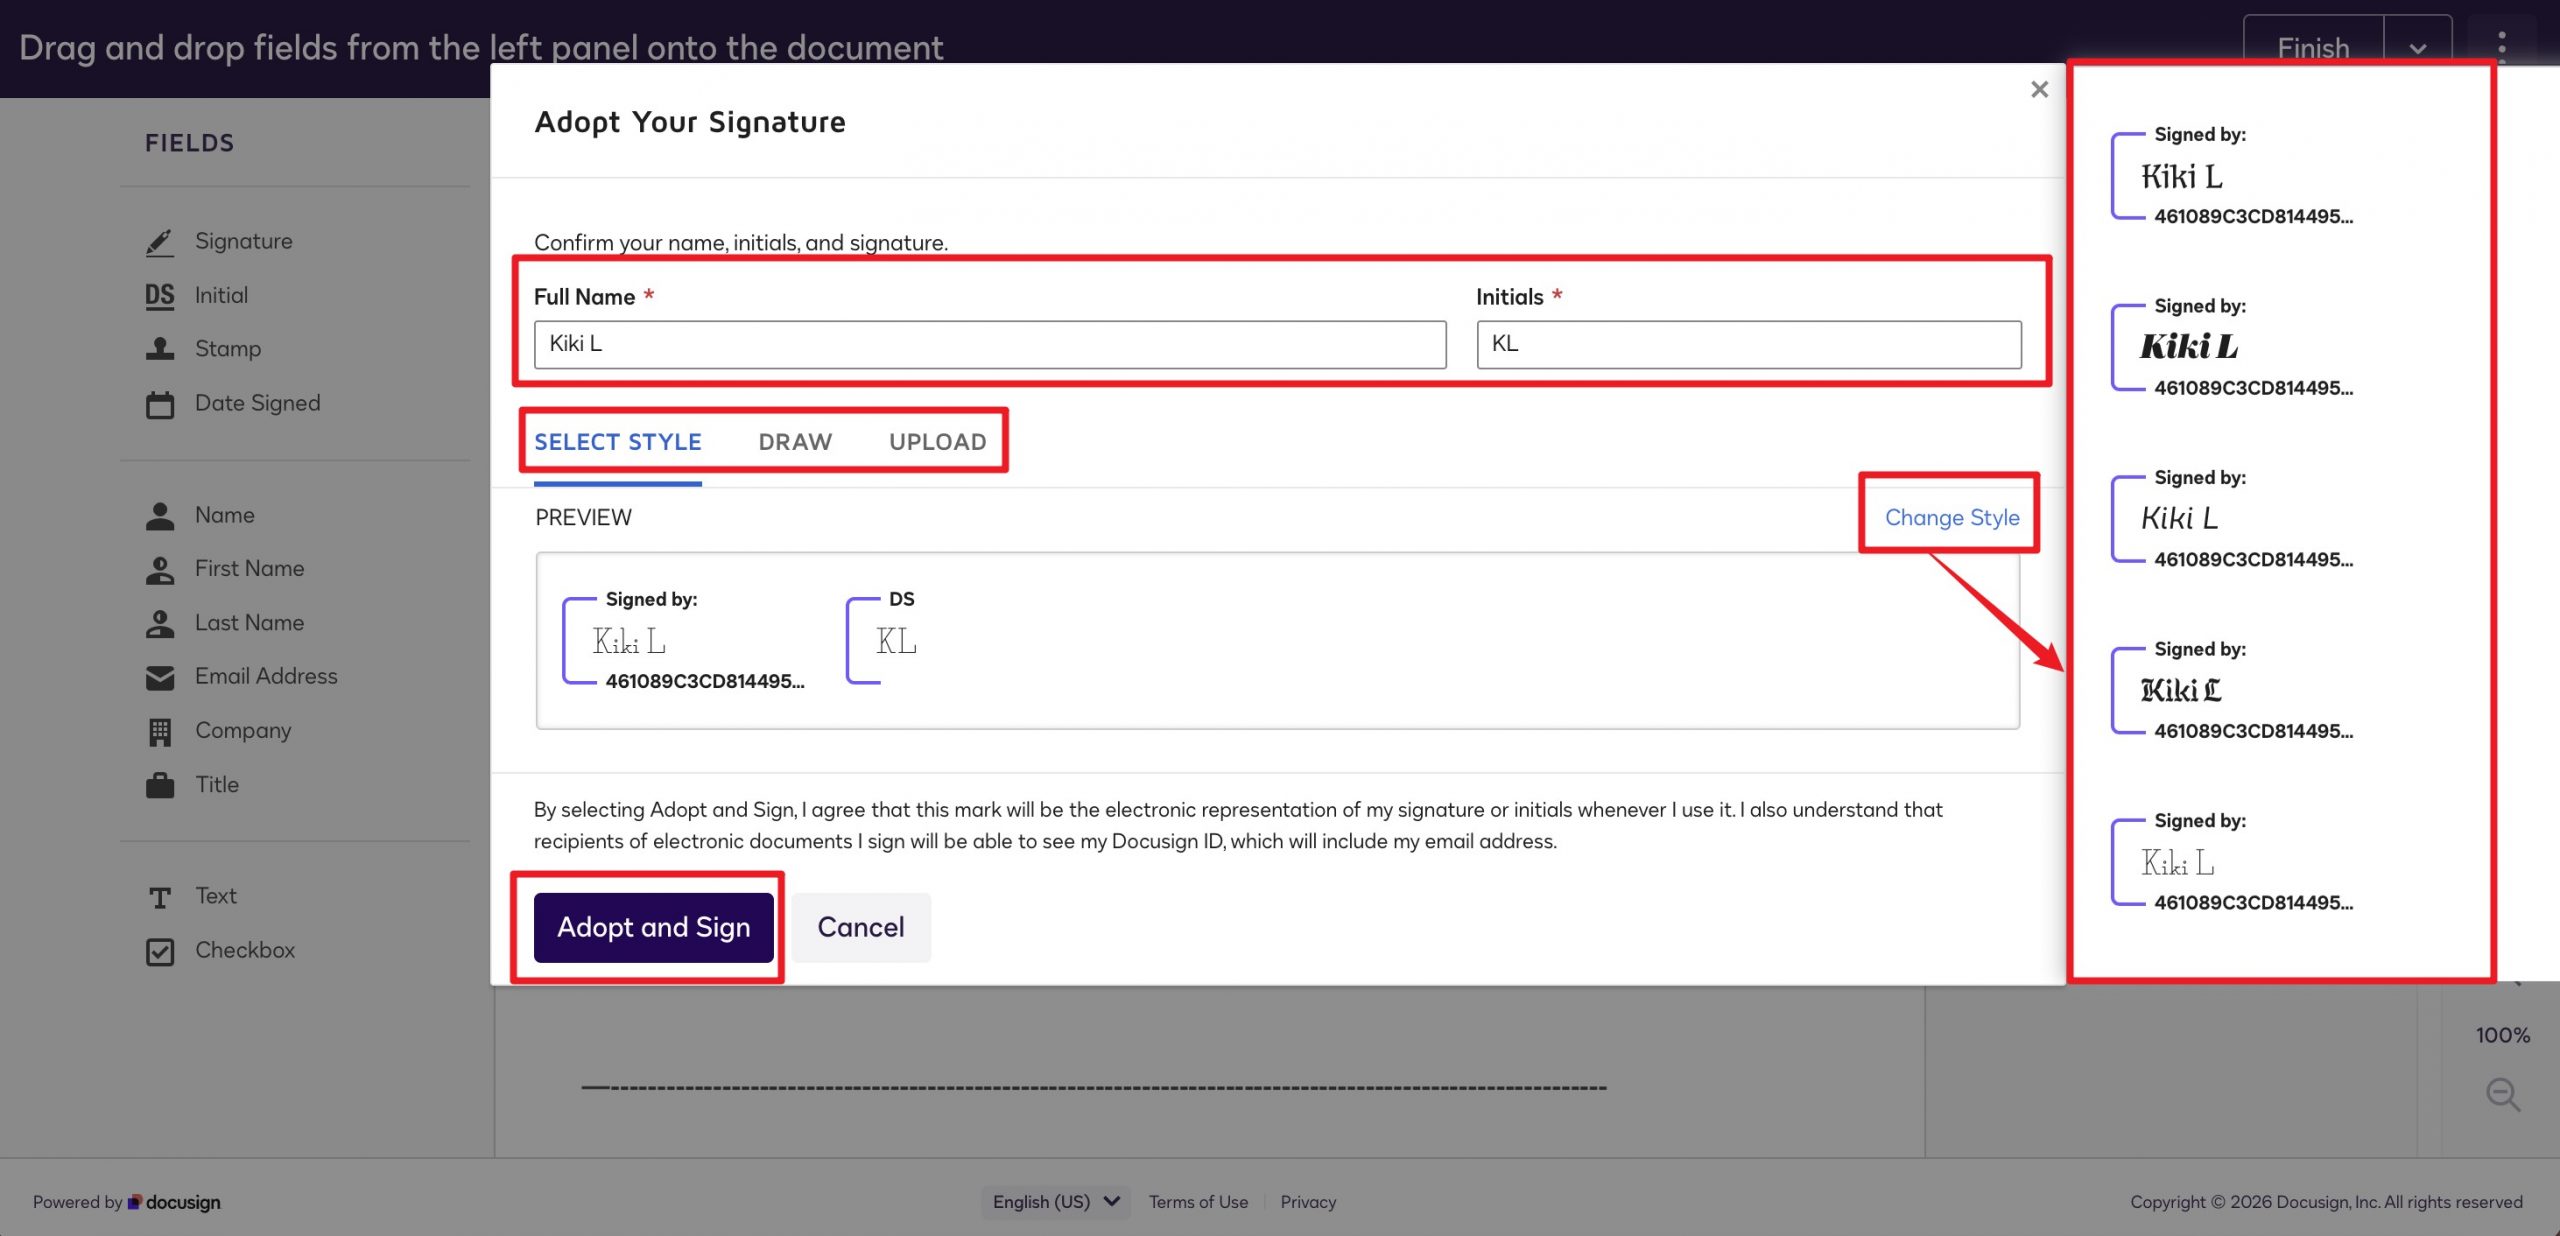Screen dimensions: 2560x1236
Task: Select the First Name field icon
Action: pos(160,570)
